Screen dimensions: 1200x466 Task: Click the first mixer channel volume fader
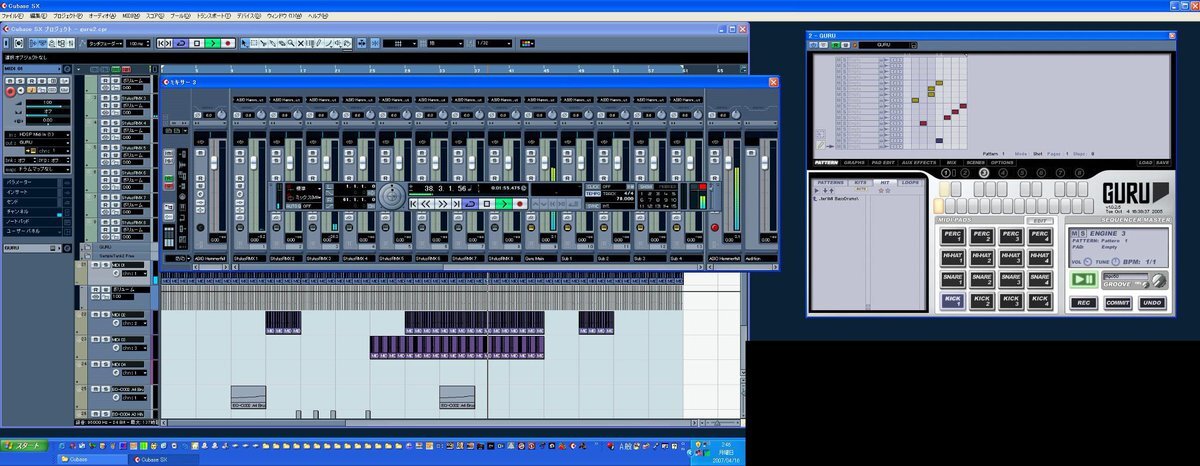tap(215, 163)
